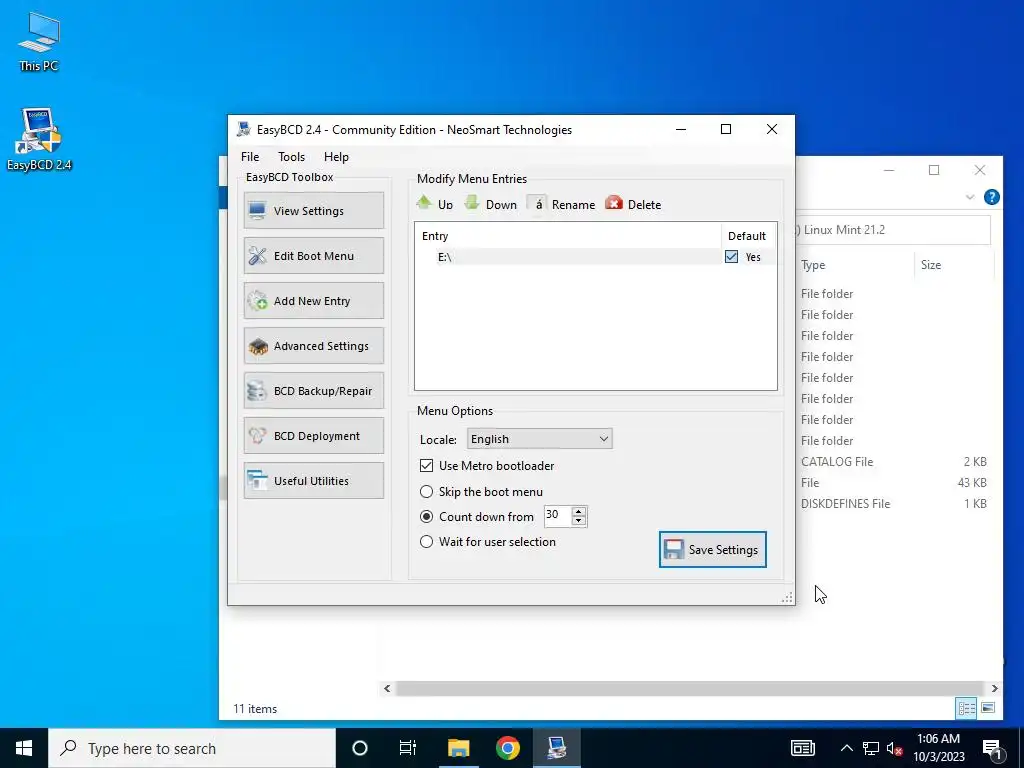Switch Explorer to large thumbnails view icon
1024x768 pixels.
click(x=988, y=708)
